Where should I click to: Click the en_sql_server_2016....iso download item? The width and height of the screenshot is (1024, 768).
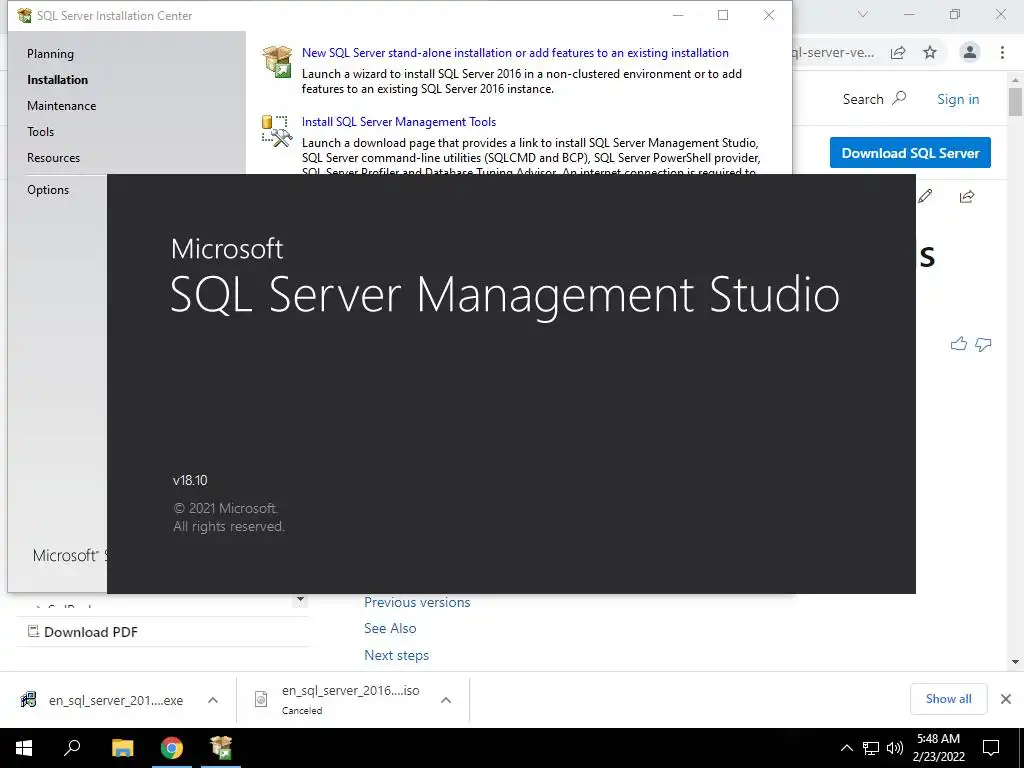[x=351, y=690]
